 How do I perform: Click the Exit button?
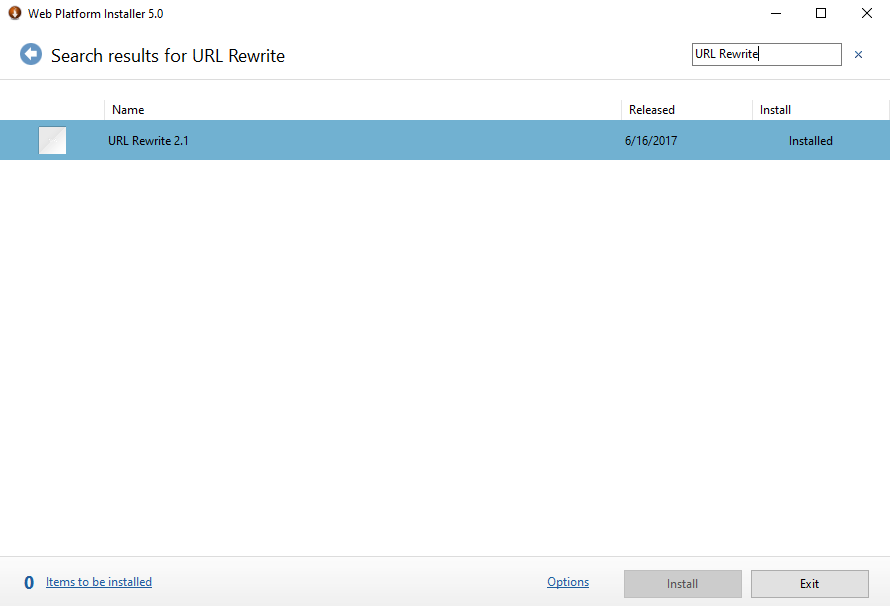(x=810, y=584)
